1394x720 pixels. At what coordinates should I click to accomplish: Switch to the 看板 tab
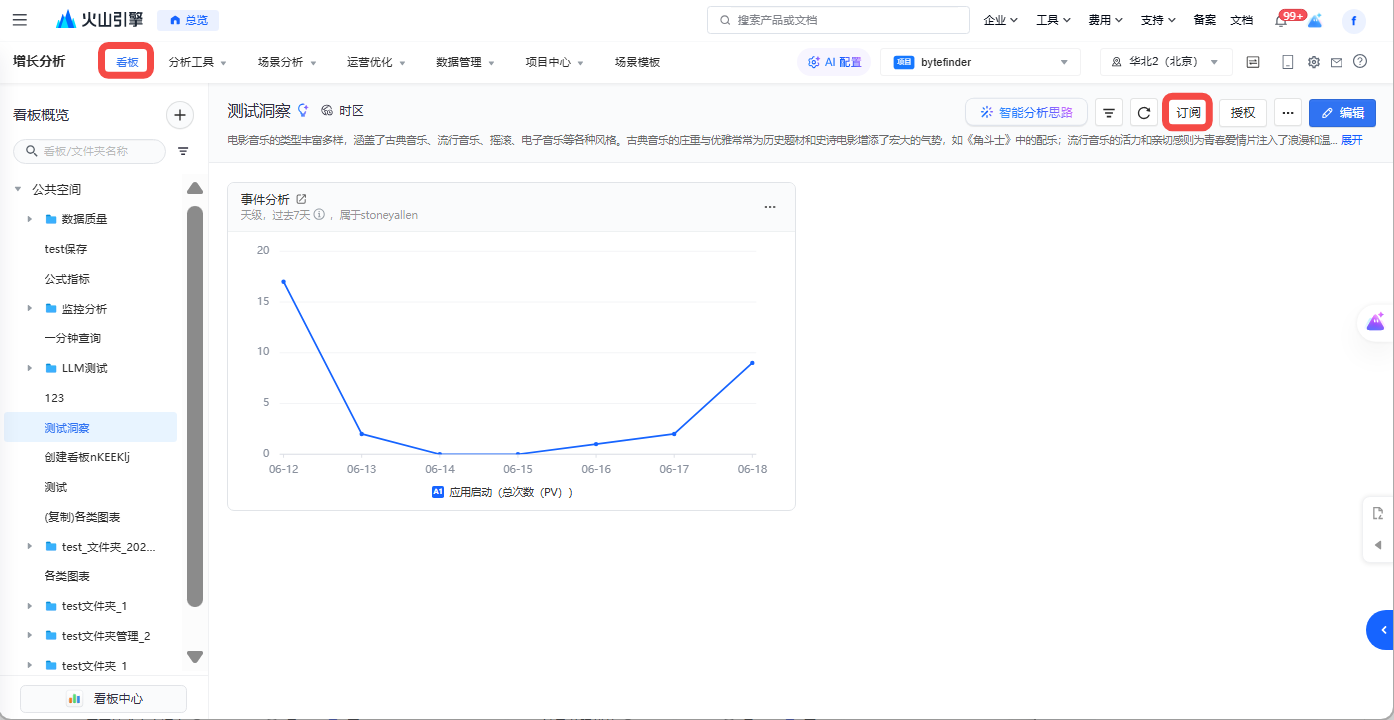click(127, 62)
